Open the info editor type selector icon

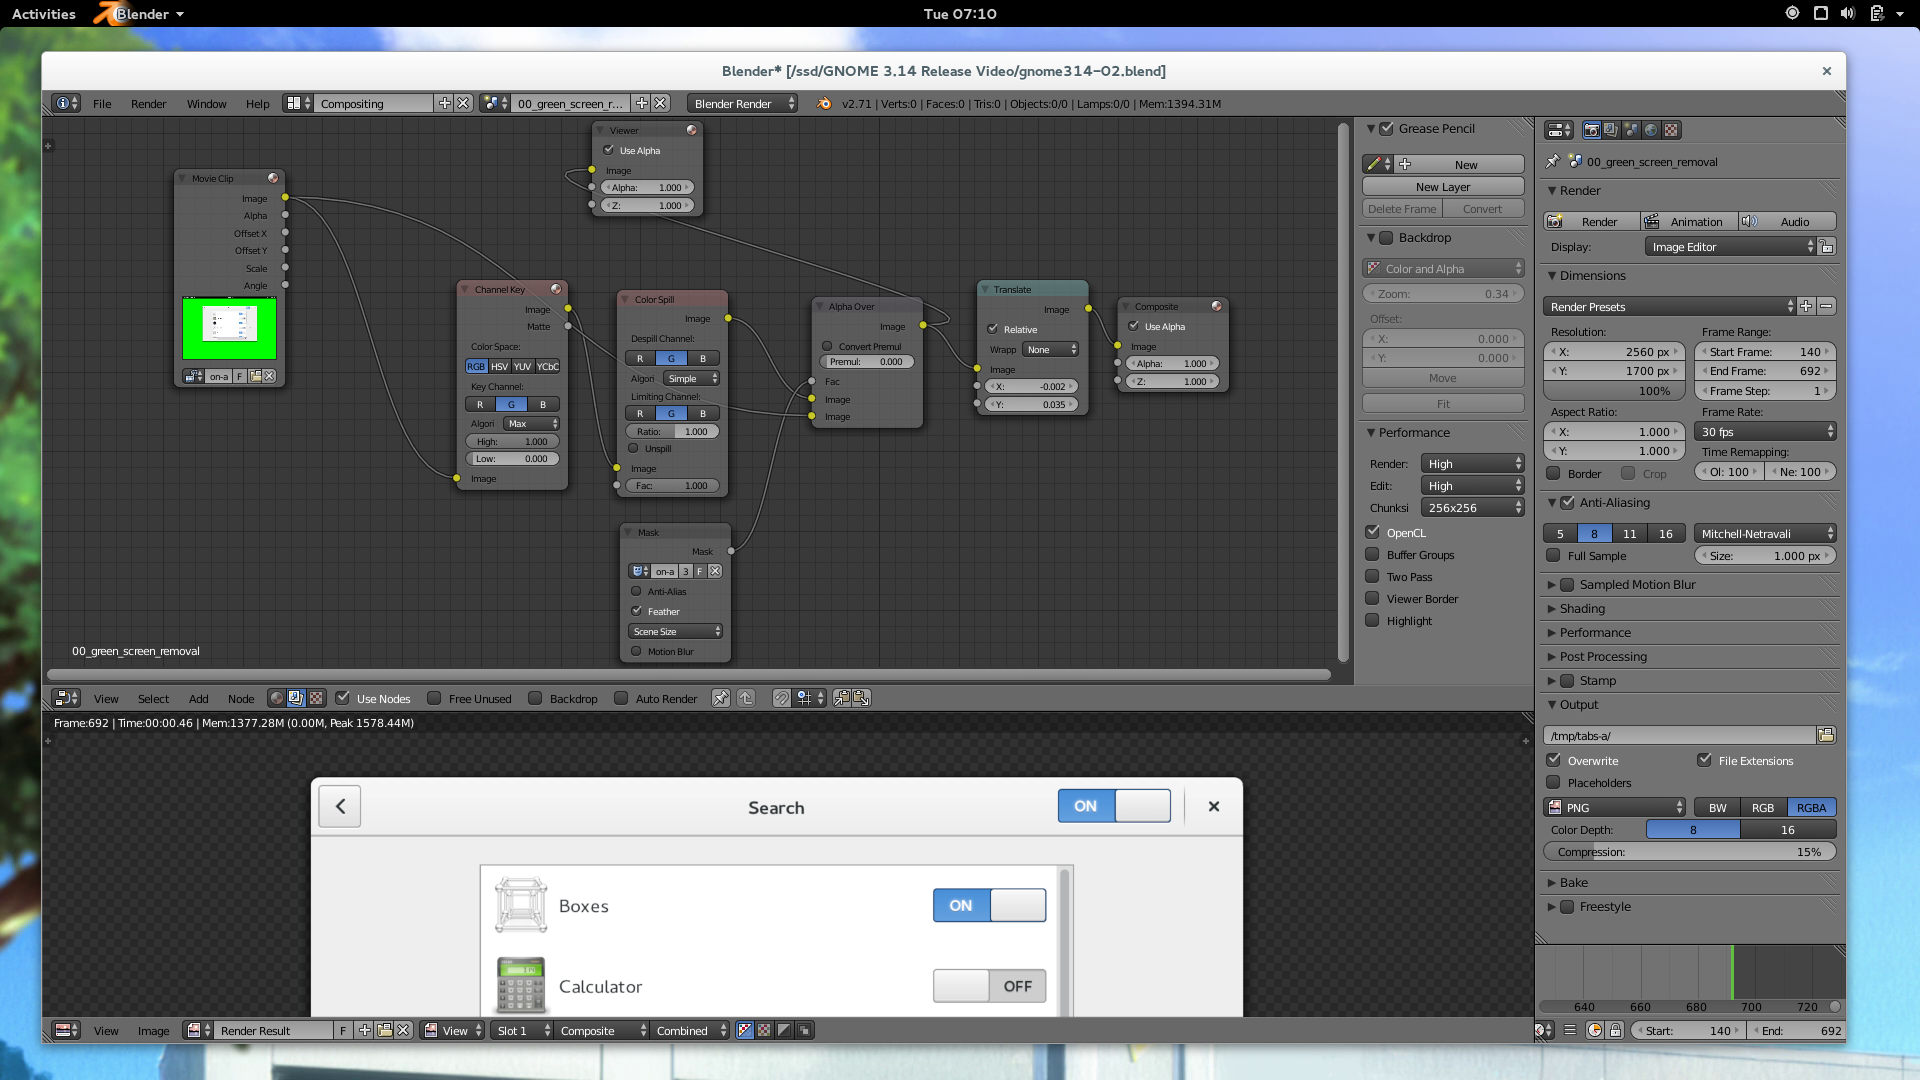[66, 103]
